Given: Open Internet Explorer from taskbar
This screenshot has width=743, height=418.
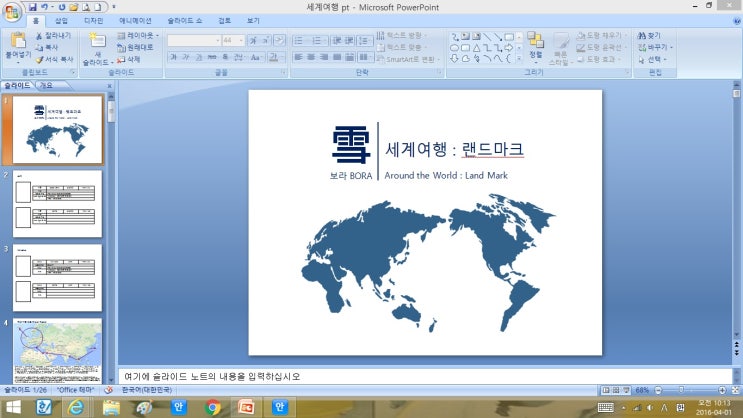Looking at the screenshot, I should (x=76, y=407).
